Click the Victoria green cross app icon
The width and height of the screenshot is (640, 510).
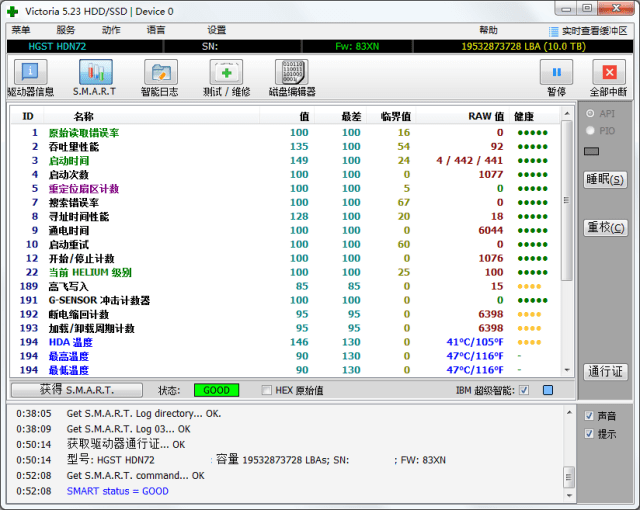(x=13, y=11)
